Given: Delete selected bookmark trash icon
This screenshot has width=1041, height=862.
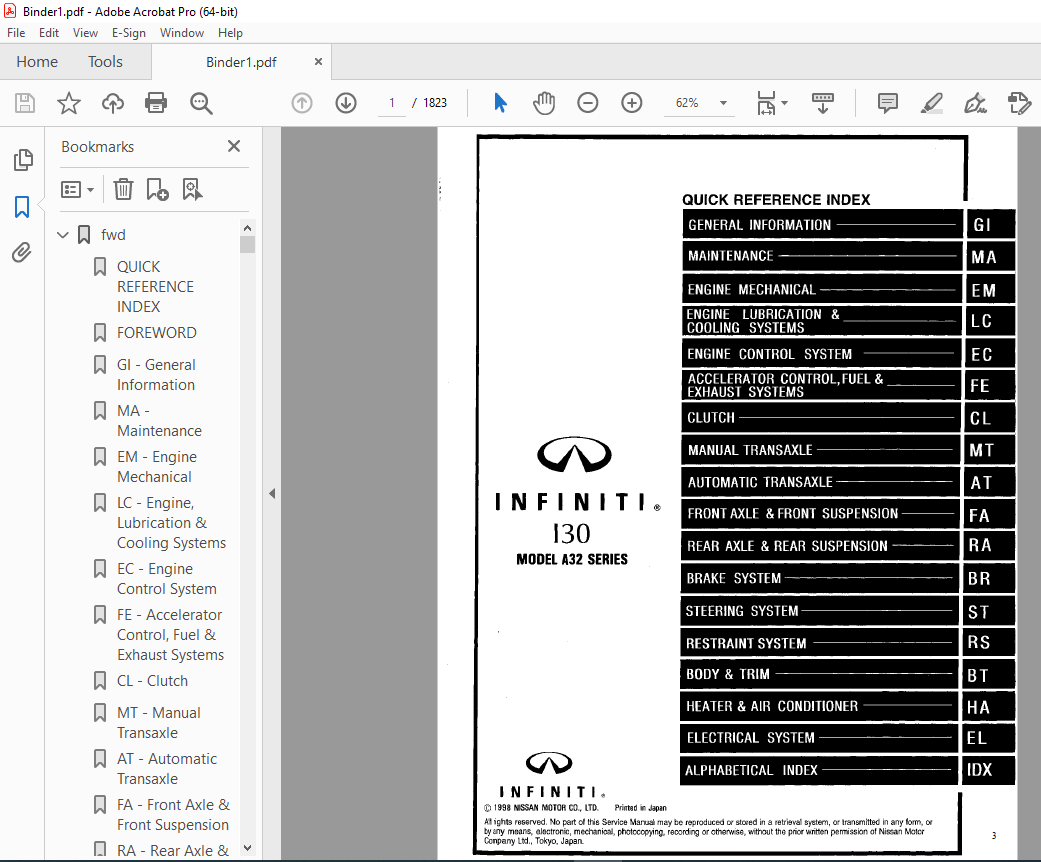Looking at the screenshot, I should pyautogui.click(x=123, y=190).
